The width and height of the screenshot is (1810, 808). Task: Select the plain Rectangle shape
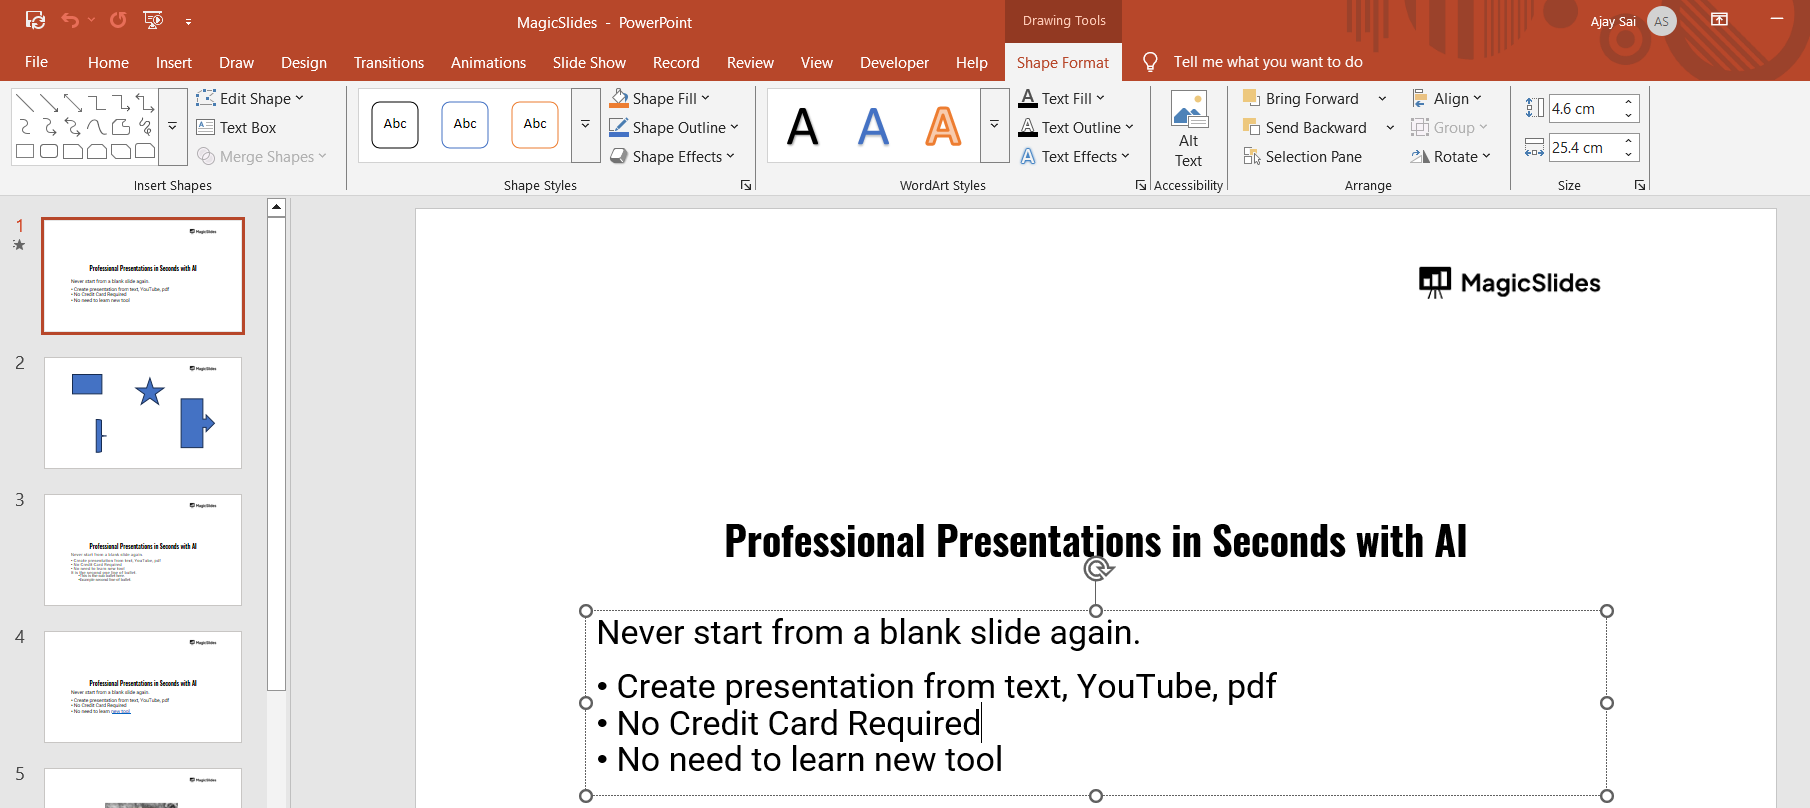click(x=25, y=151)
